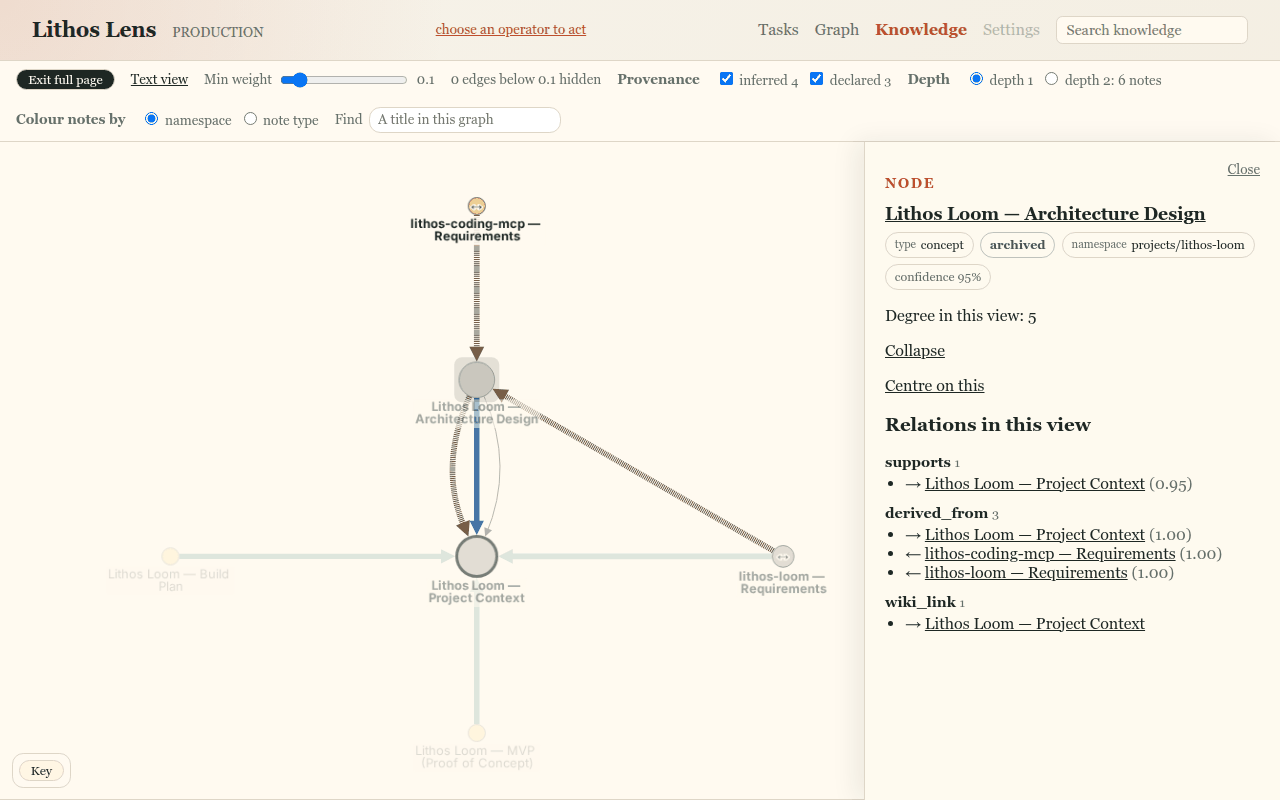The height and width of the screenshot is (800, 1280).
Task: Click the 'Centre on this' link
Action: tap(935, 386)
